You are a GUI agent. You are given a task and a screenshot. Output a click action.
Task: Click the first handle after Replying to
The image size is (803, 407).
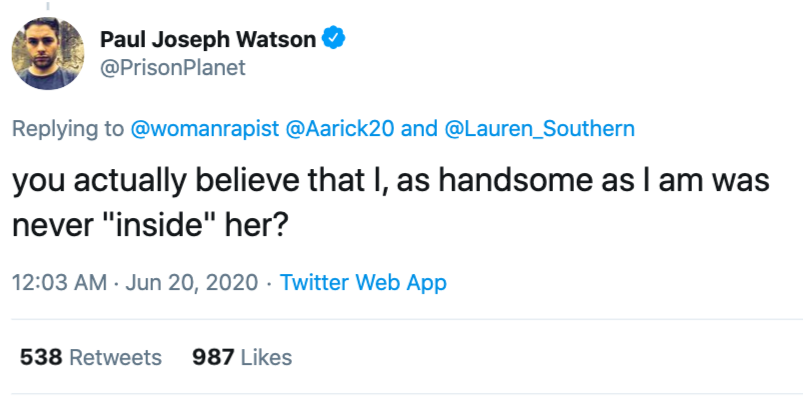[x=206, y=128]
